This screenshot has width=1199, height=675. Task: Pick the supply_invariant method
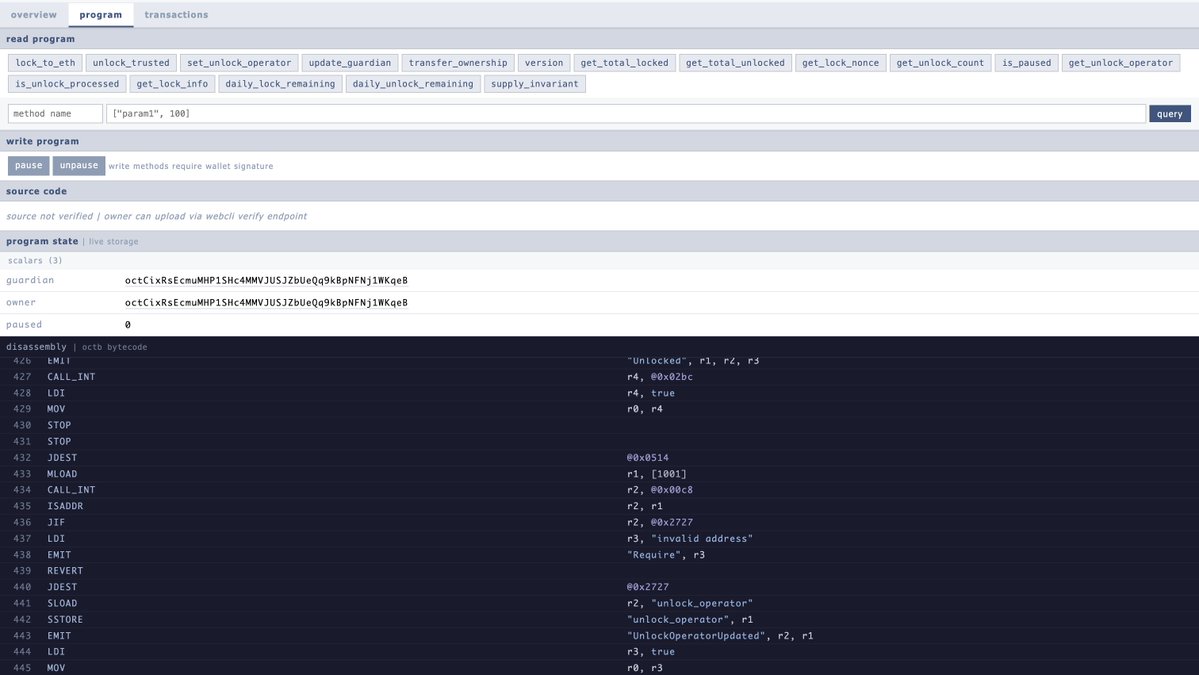tap(535, 84)
